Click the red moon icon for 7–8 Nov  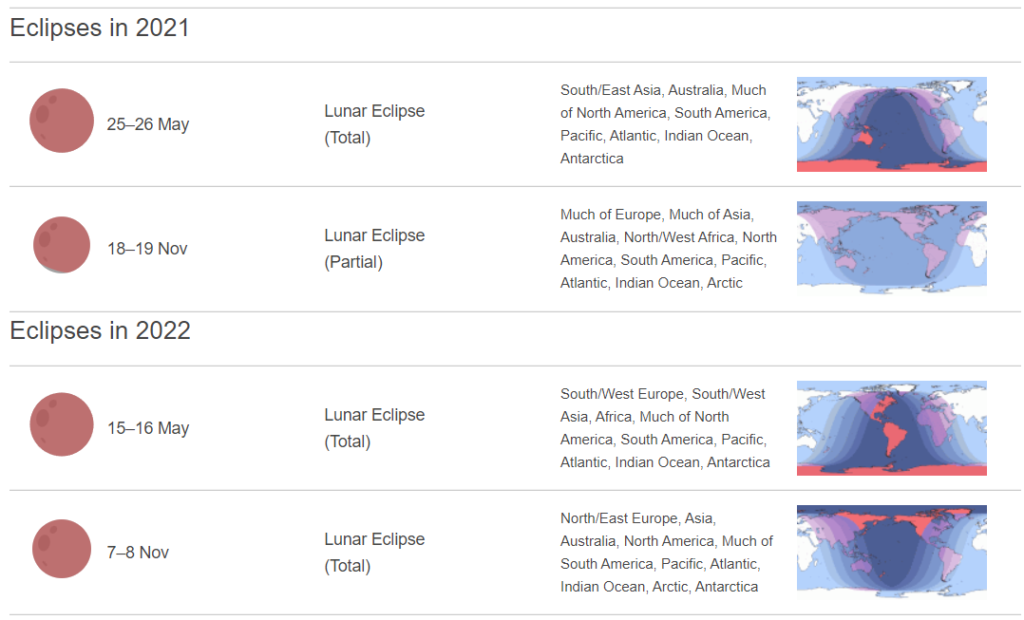[x=61, y=549]
